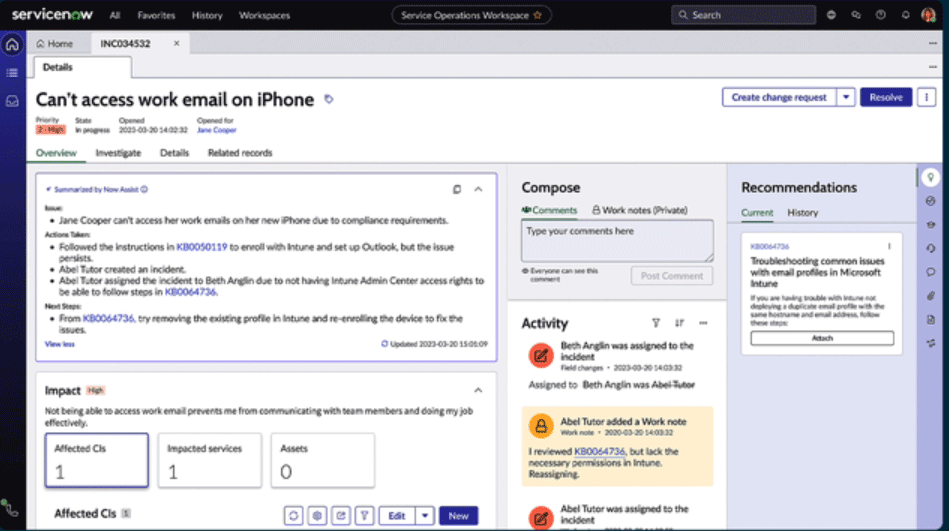
Task: Open the All menu
Action: coord(114,15)
